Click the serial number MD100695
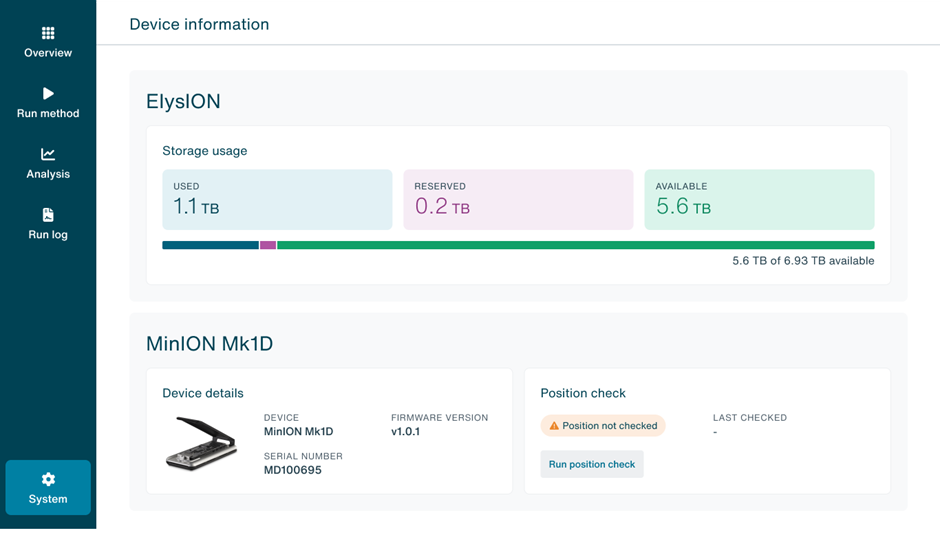This screenshot has height=544, width=940. click(x=293, y=470)
